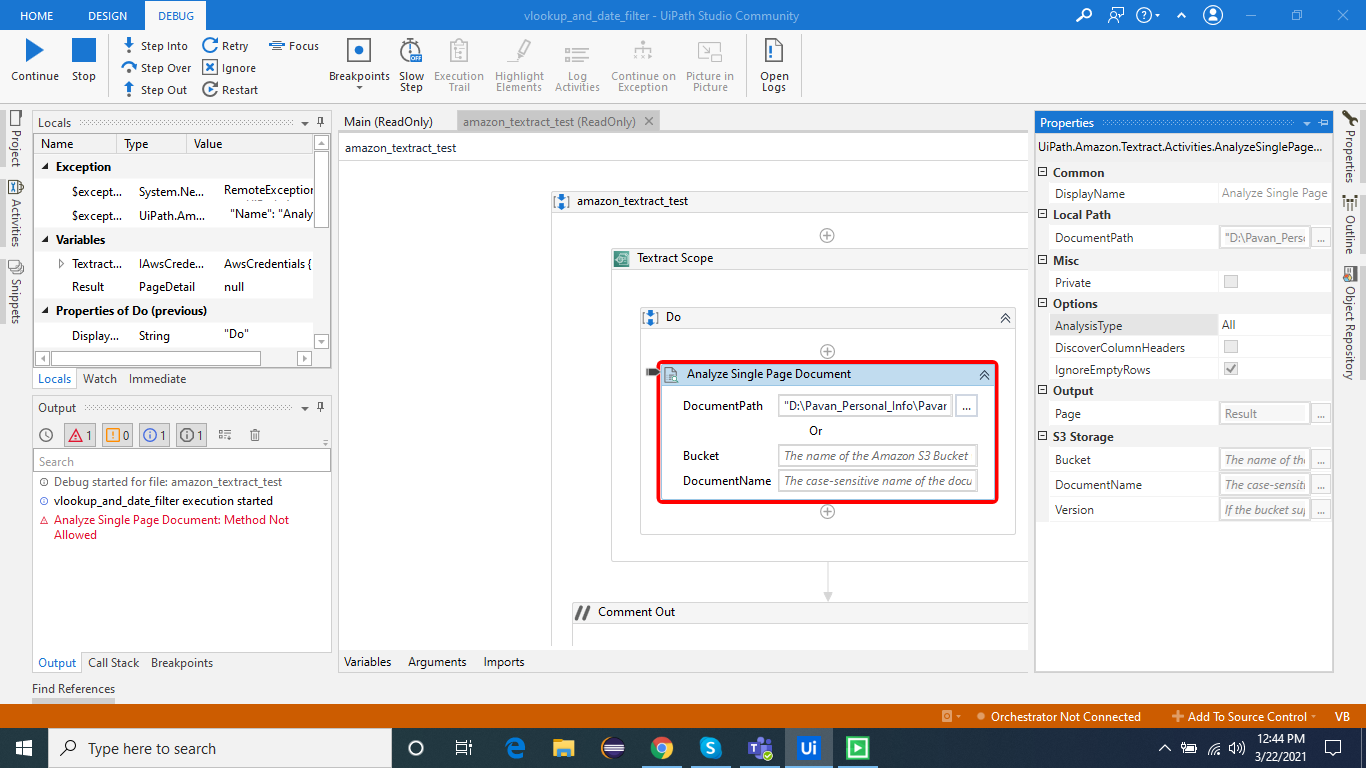This screenshot has height=768, width=1366.
Task: Click the DocumentName field in the activity
Action: pyautogui.click(x=877, y=481)
